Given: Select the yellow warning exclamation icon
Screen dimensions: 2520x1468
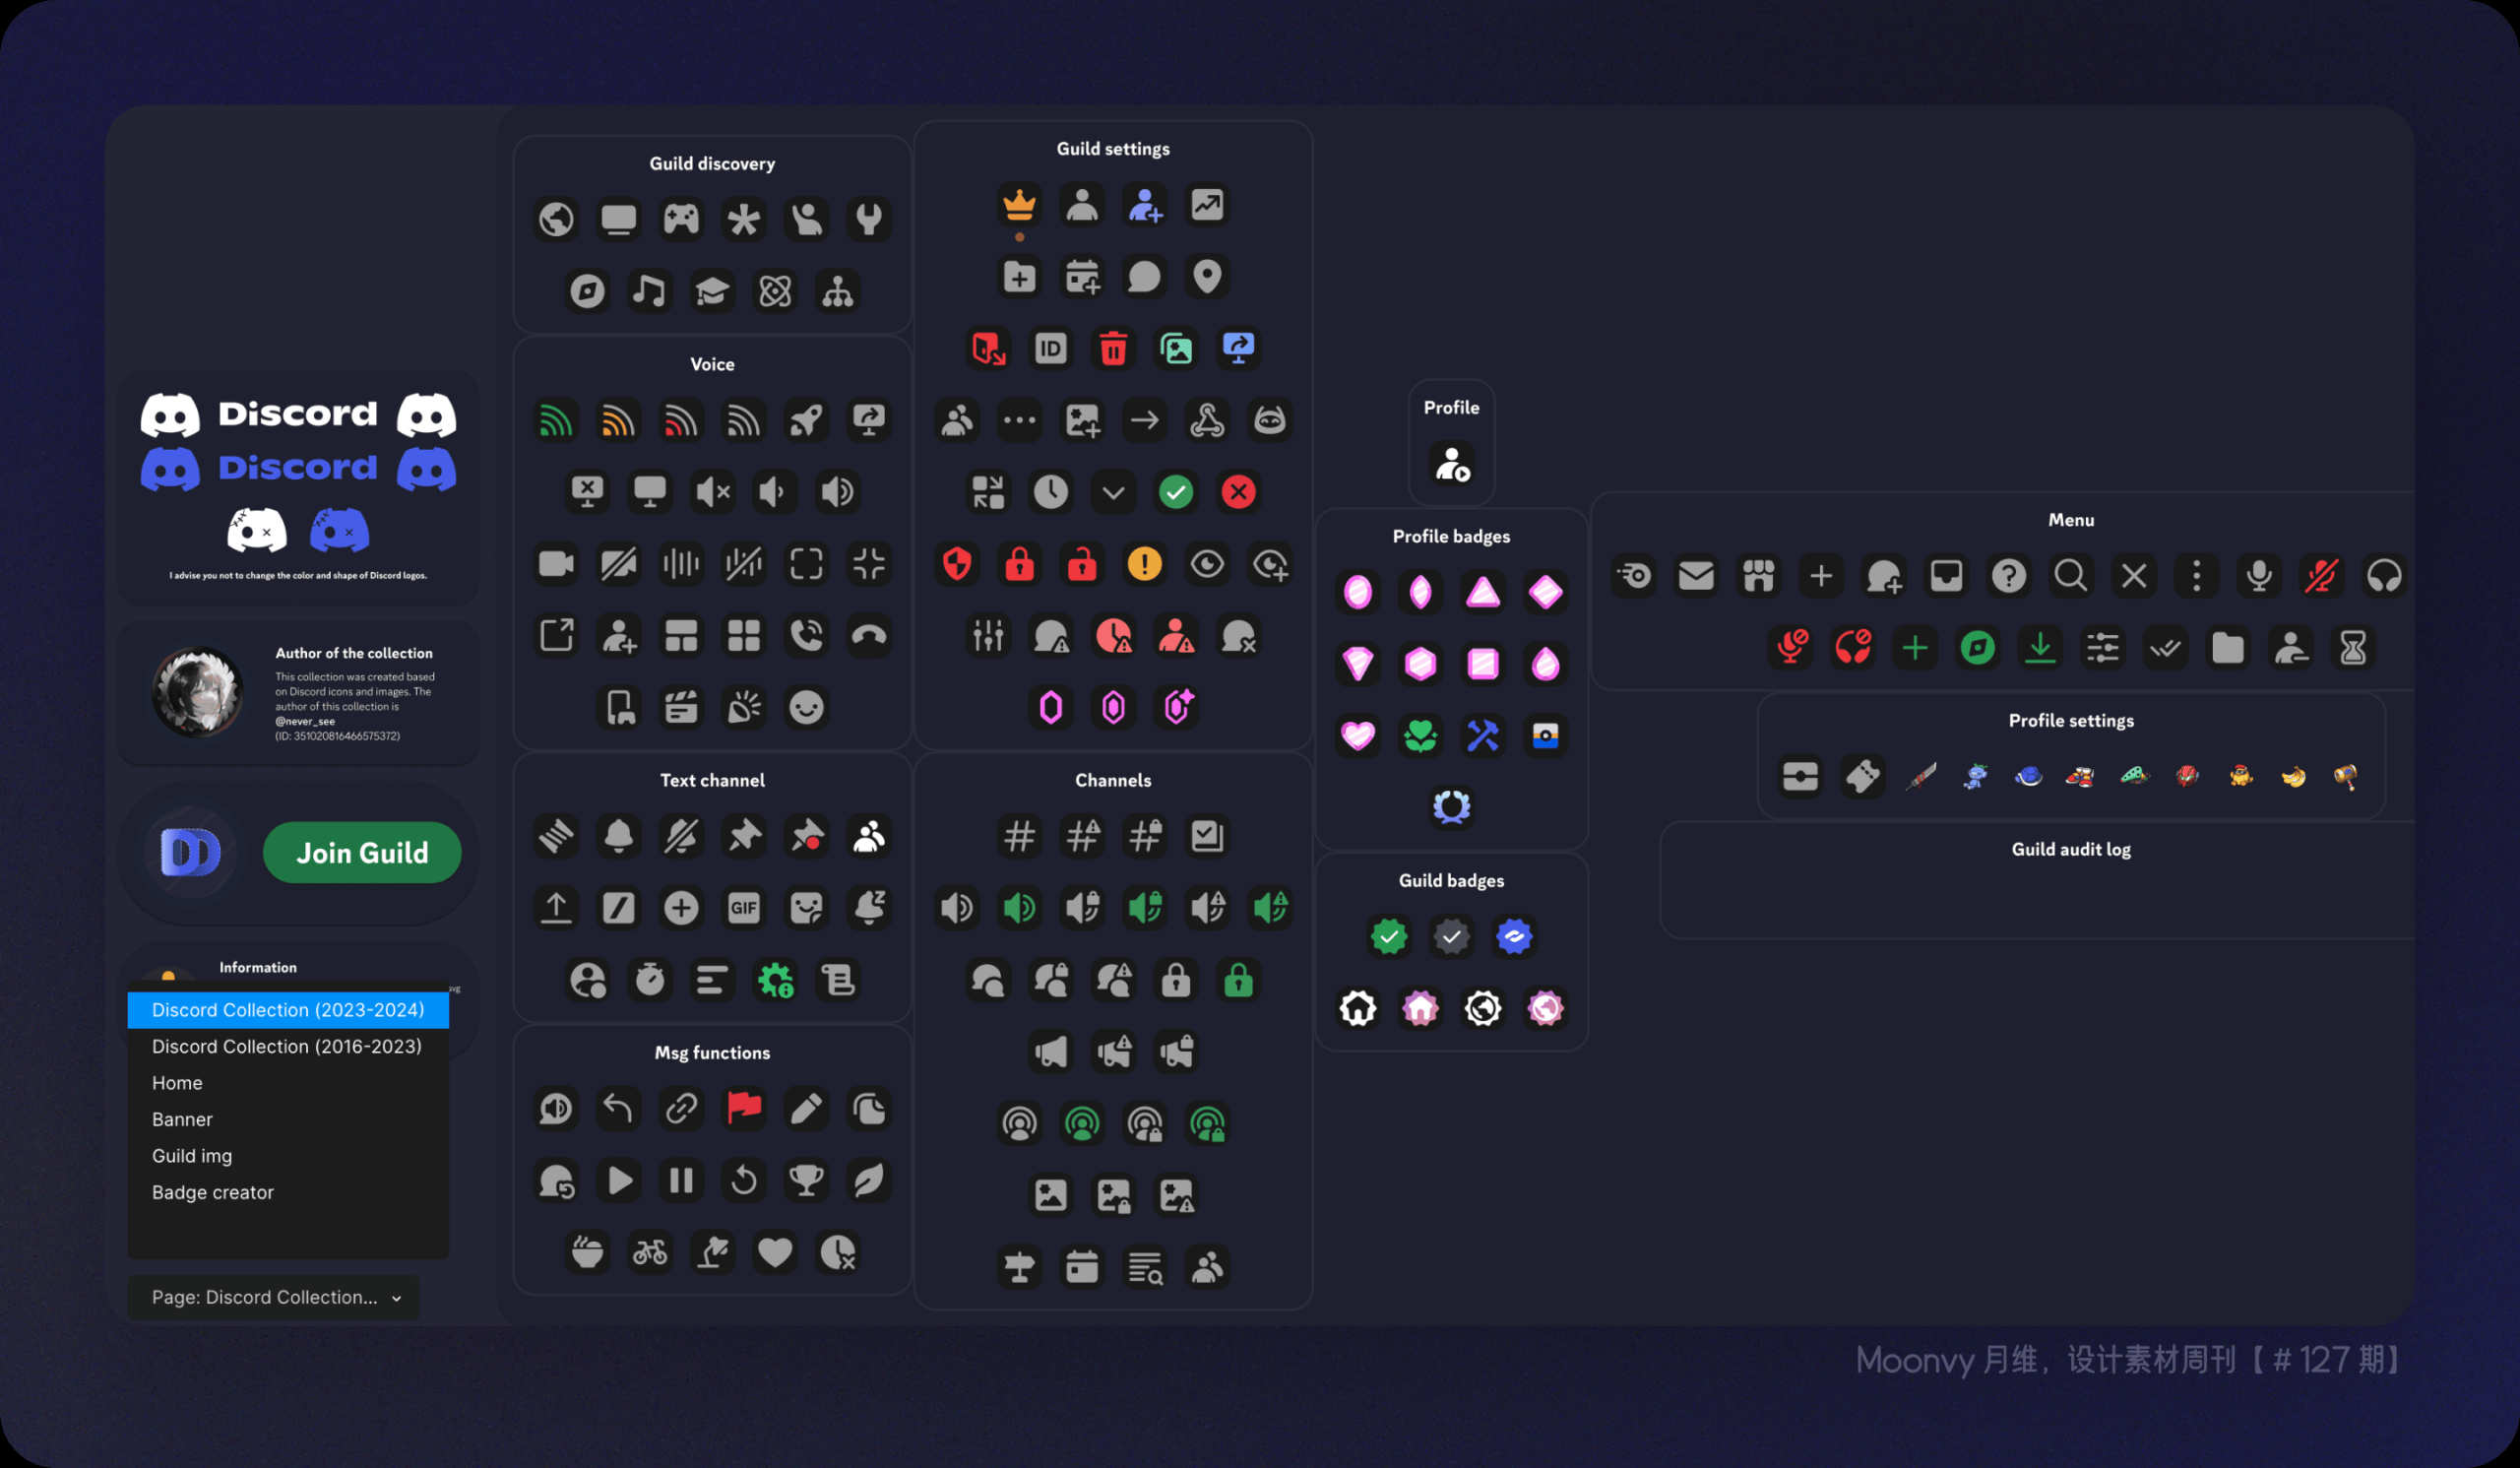Looking at the screenshot, I should [1144, 564].
